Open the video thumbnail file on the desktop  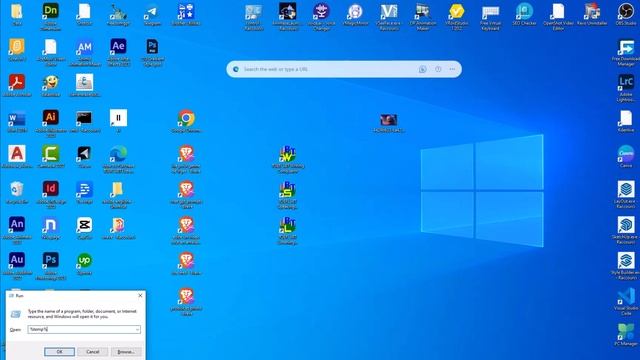point(389,120)
